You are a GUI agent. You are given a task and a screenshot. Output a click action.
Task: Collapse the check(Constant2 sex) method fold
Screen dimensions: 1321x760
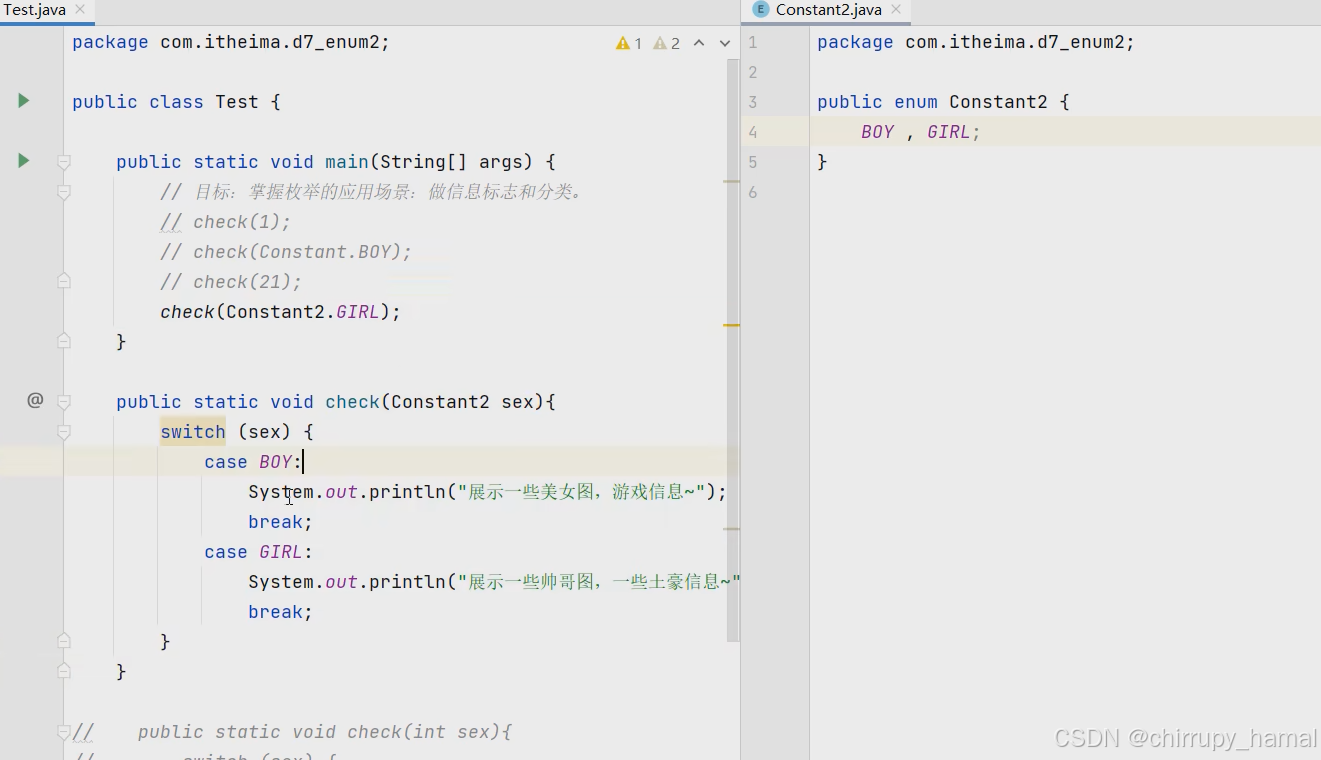(64, 401)
